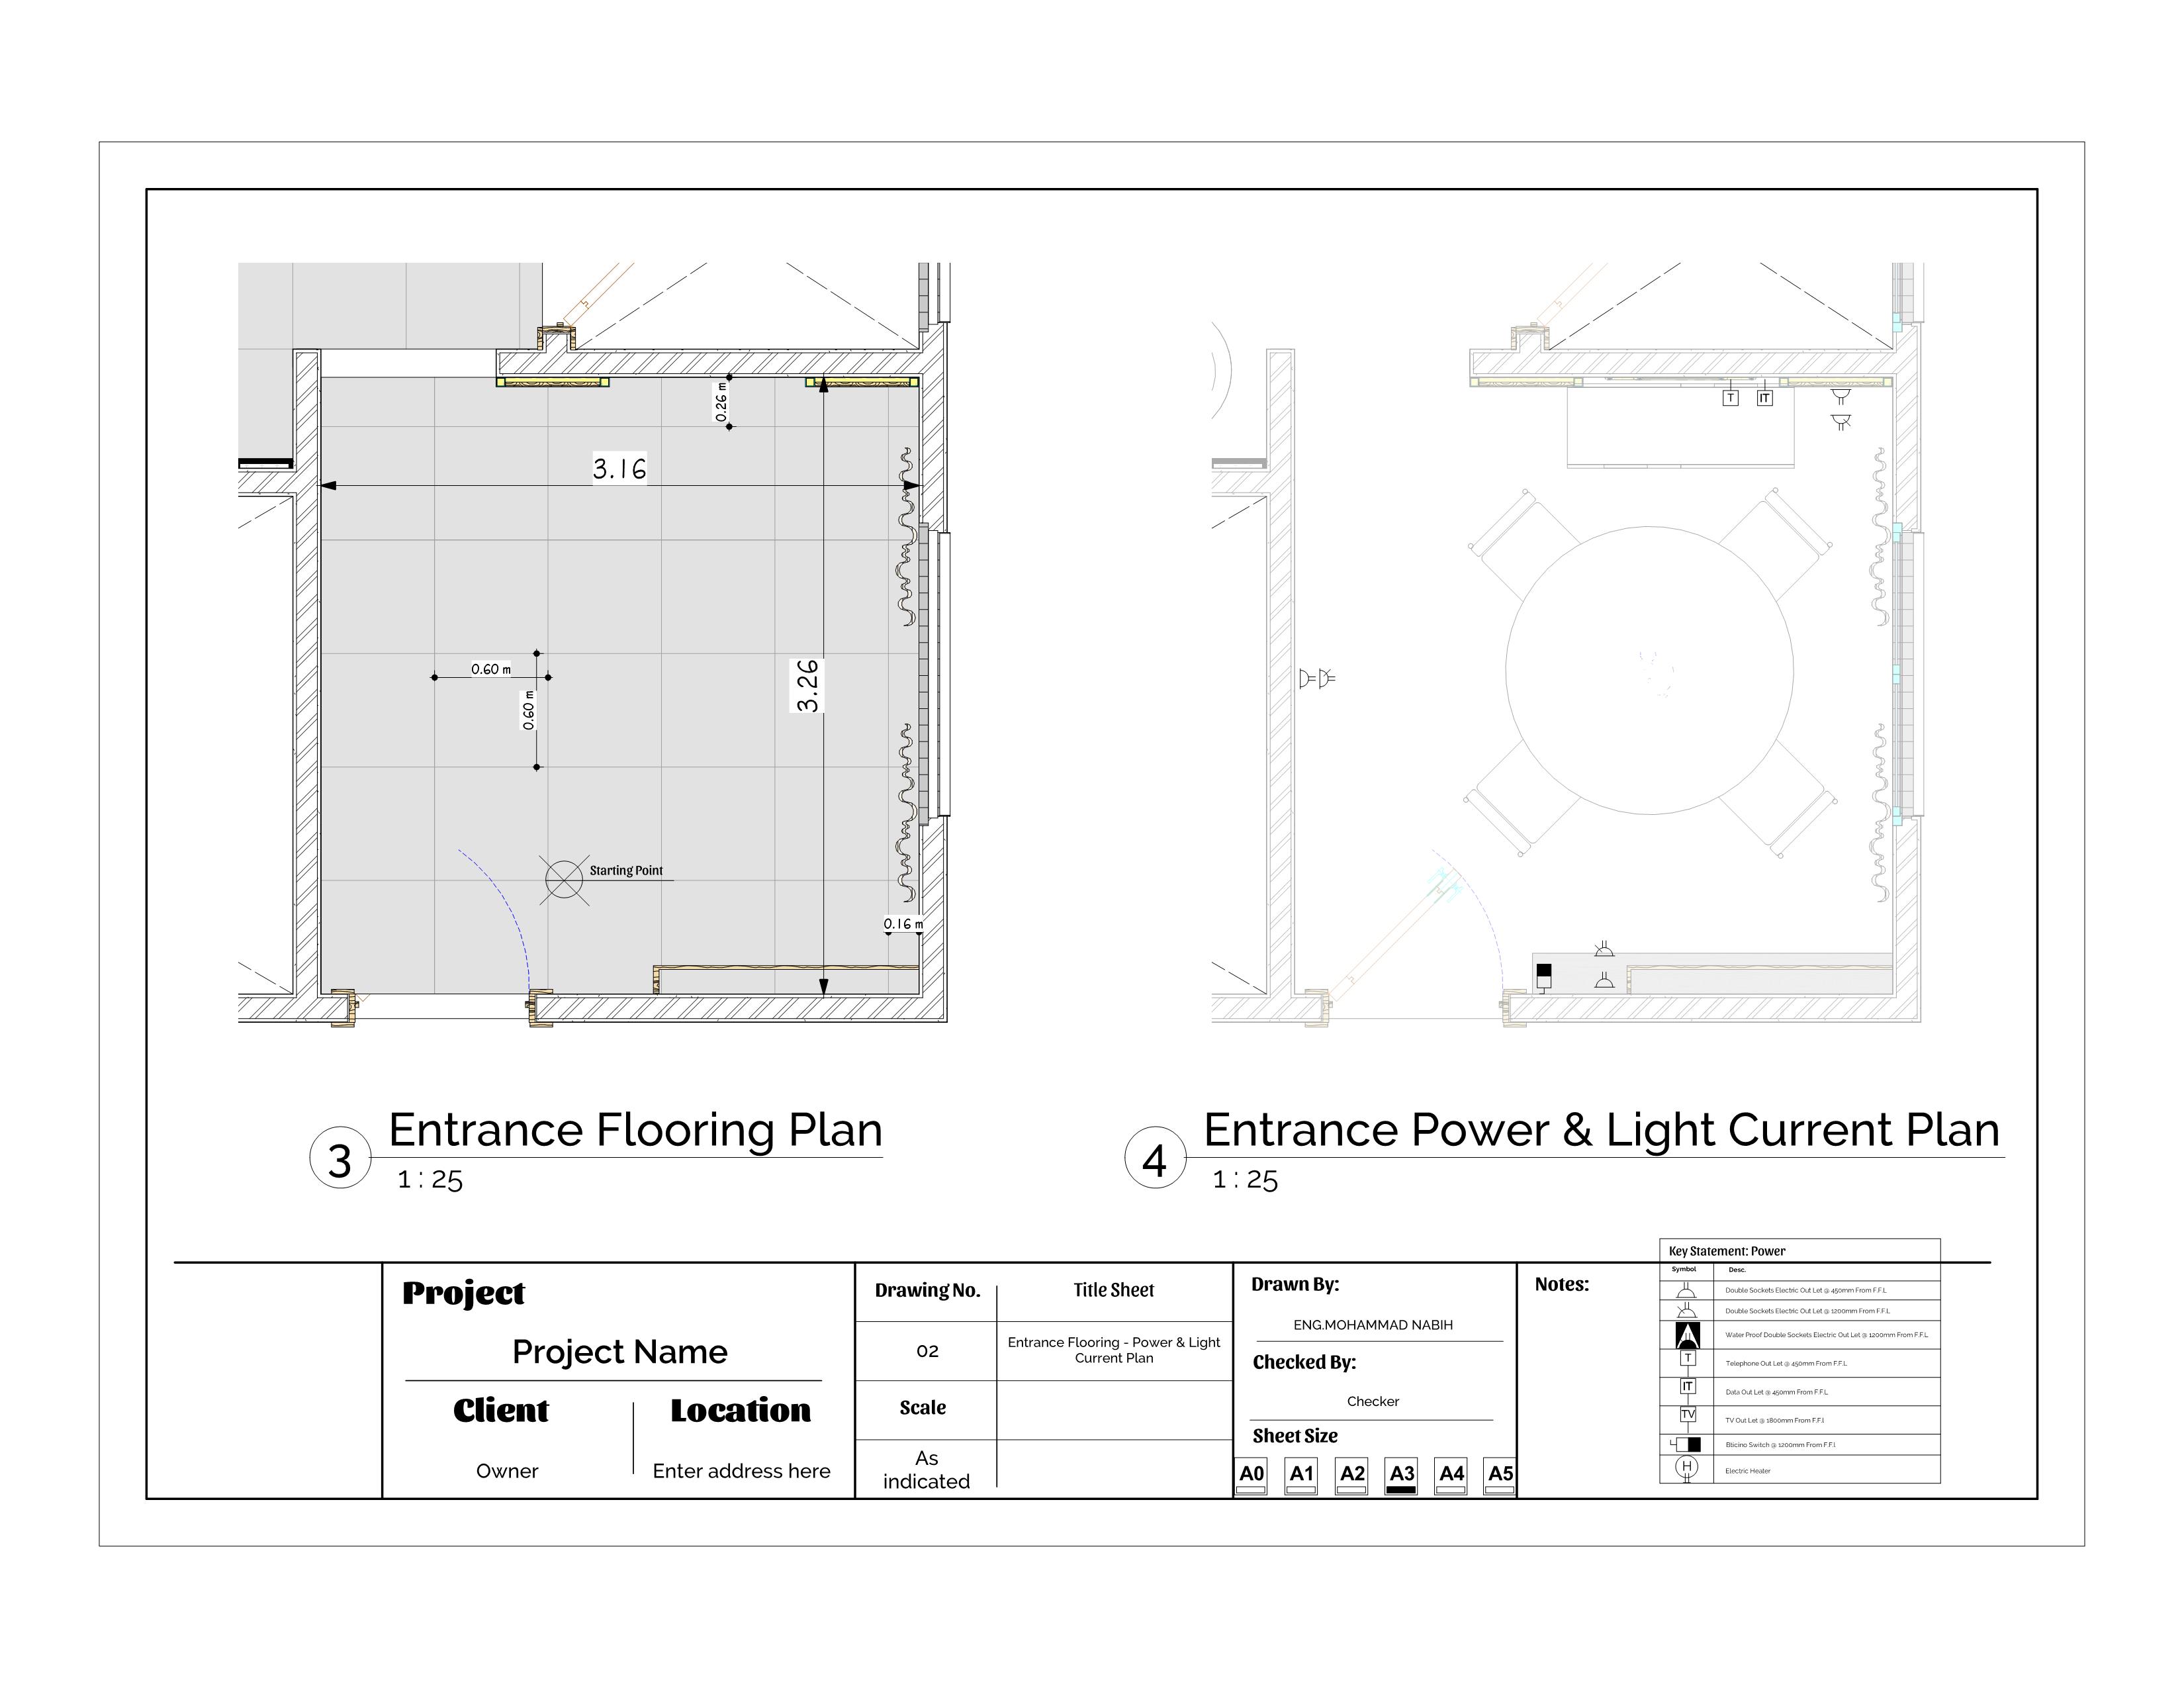Screen dimensions: 2184x1688
Task: Select the A5 sheet size box
Action: pyautogui.click(x=1500, y=1476)
